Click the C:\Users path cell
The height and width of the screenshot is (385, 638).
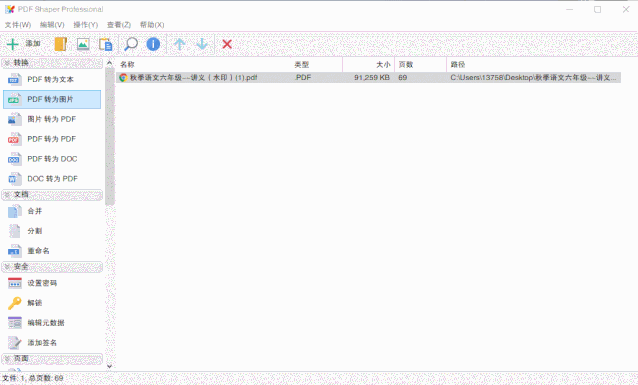click(x=533, y=77)
